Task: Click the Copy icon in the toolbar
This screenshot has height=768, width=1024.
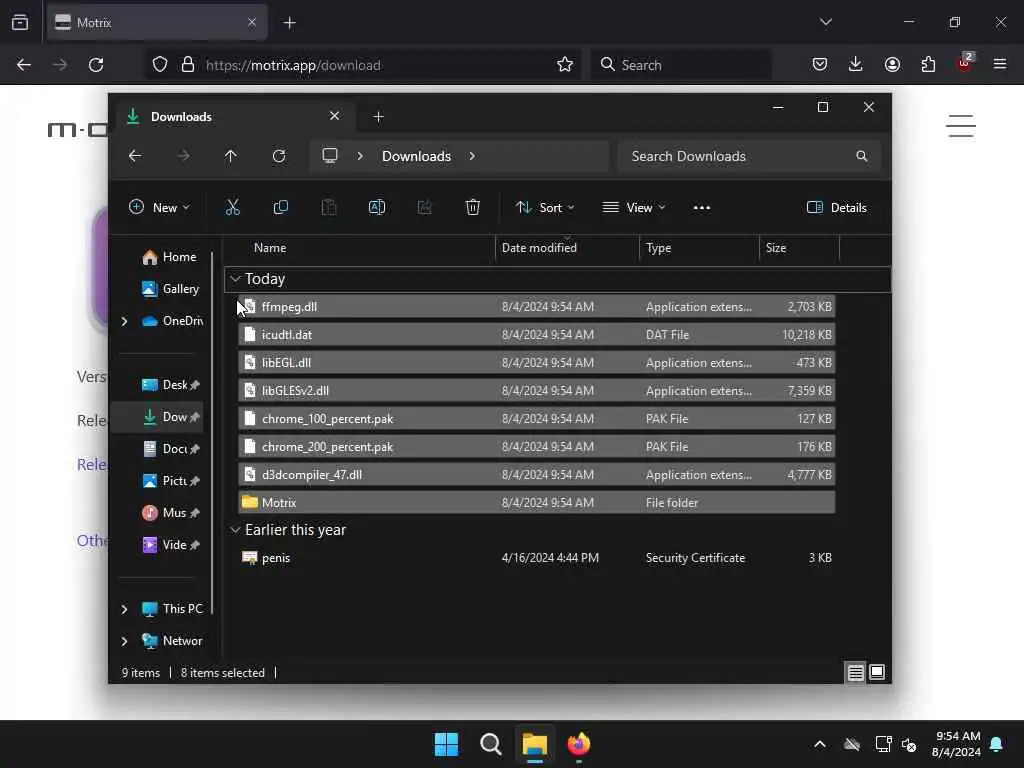Action: coord(281,208)
